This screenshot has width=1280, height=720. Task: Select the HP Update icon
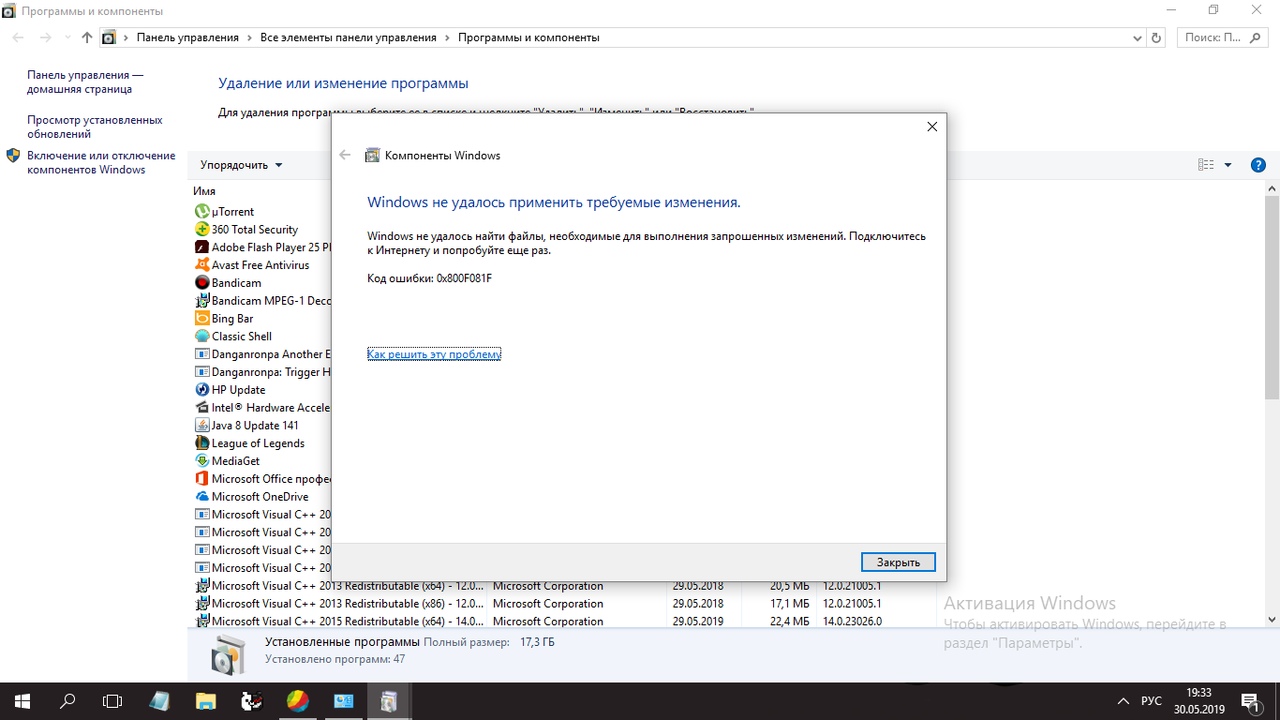click(x=203, y=390)
